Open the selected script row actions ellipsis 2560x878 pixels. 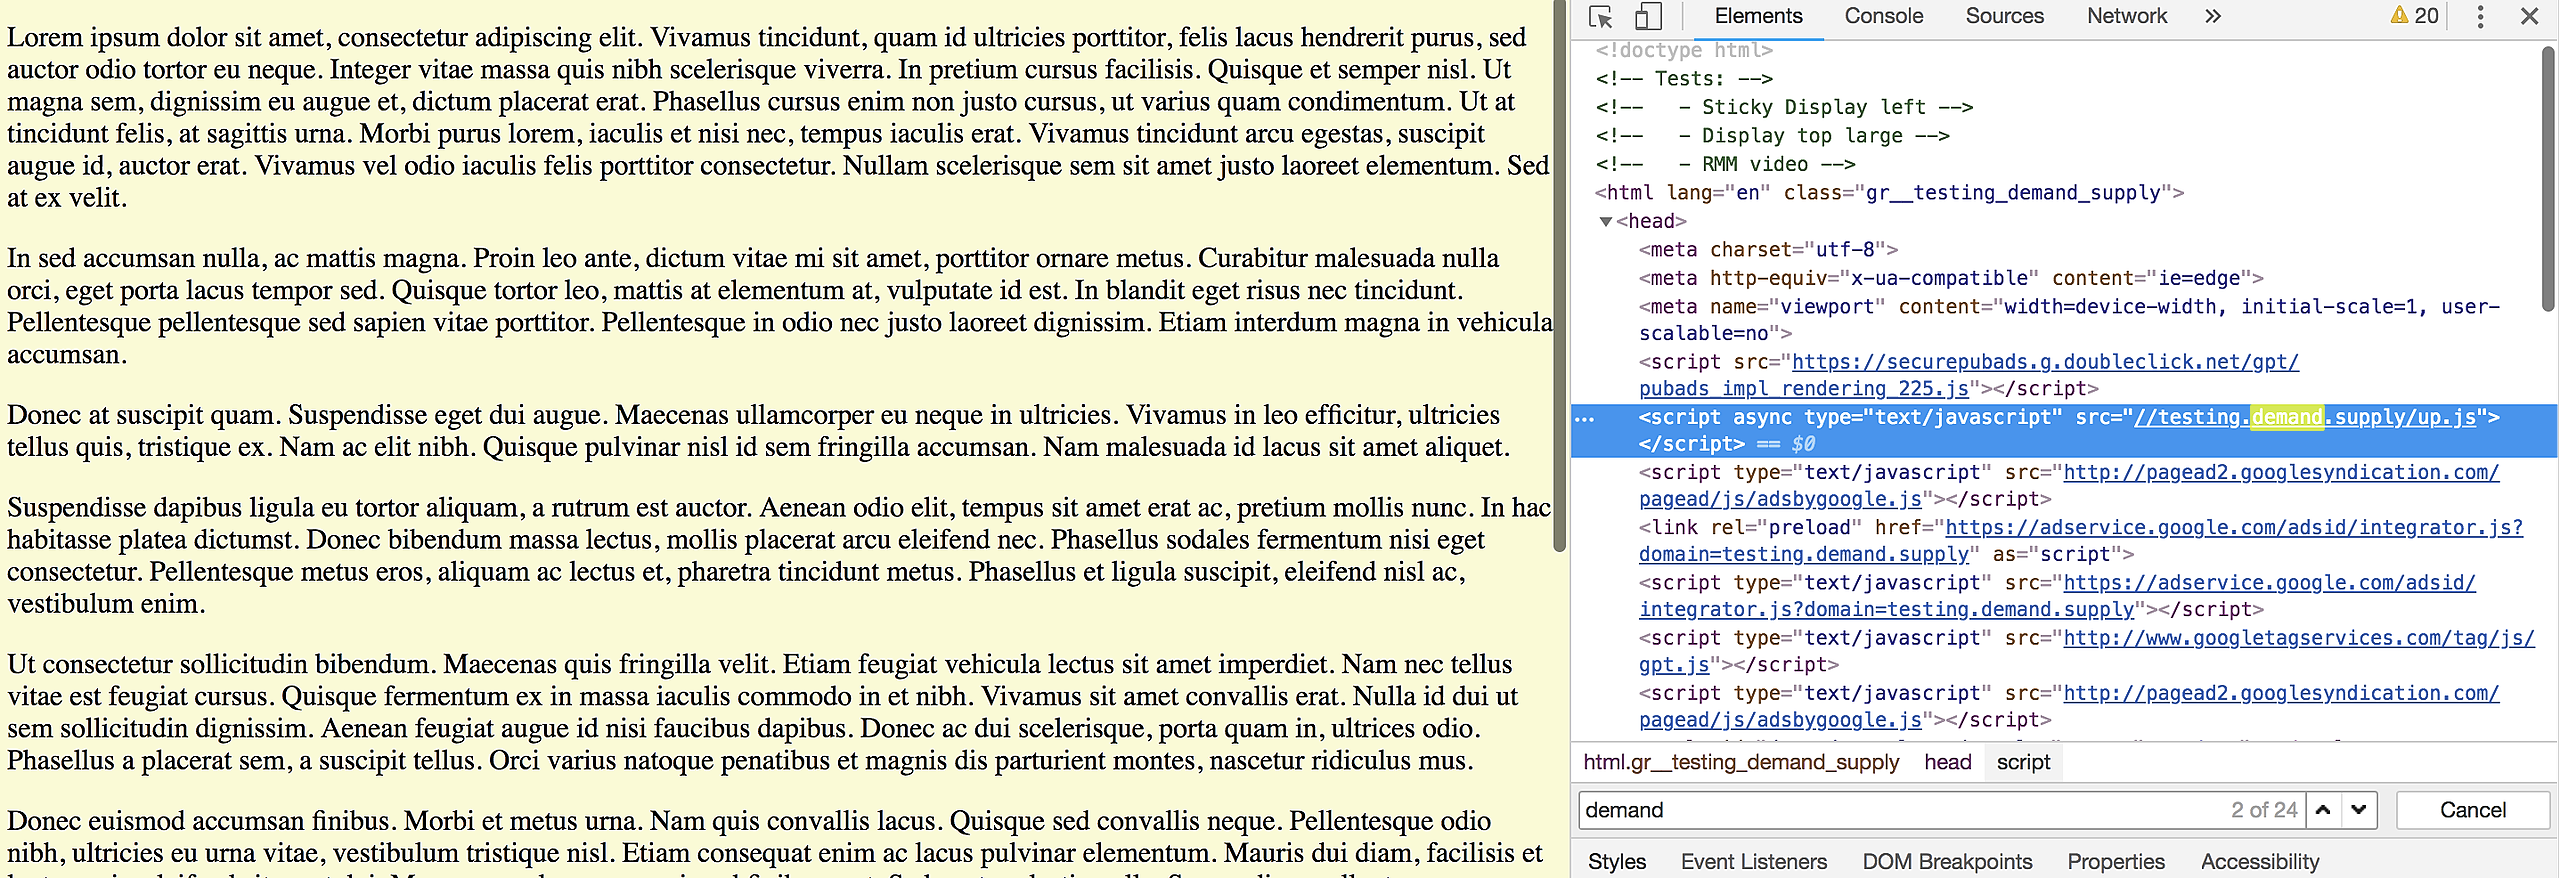(x=1585, y=418)
